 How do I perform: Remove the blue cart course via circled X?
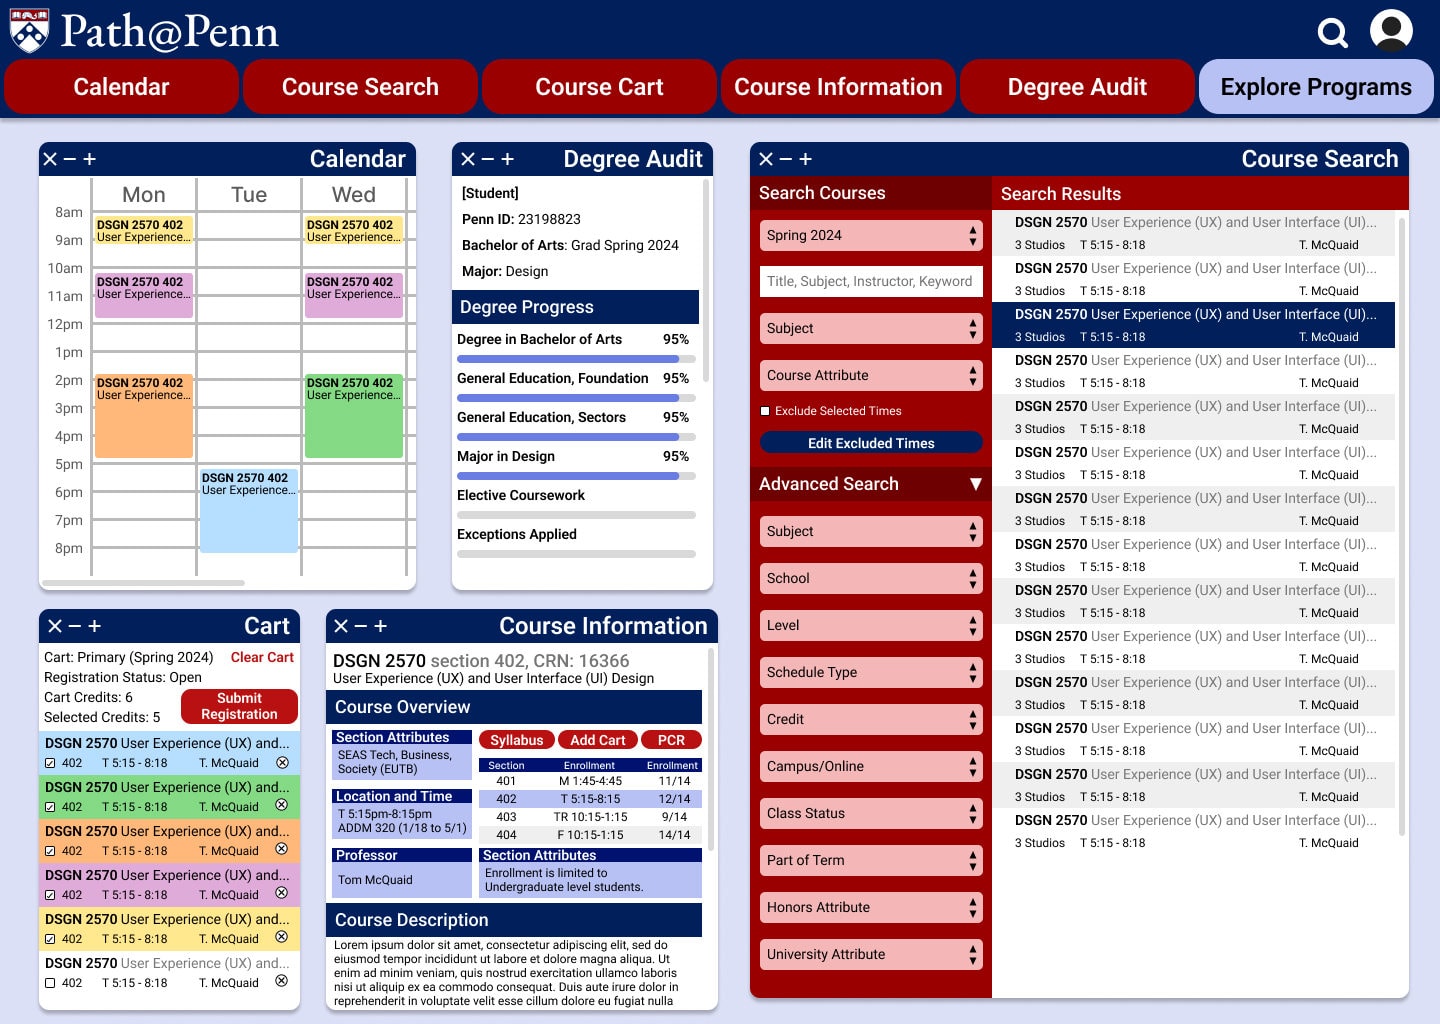click(282, 762)
